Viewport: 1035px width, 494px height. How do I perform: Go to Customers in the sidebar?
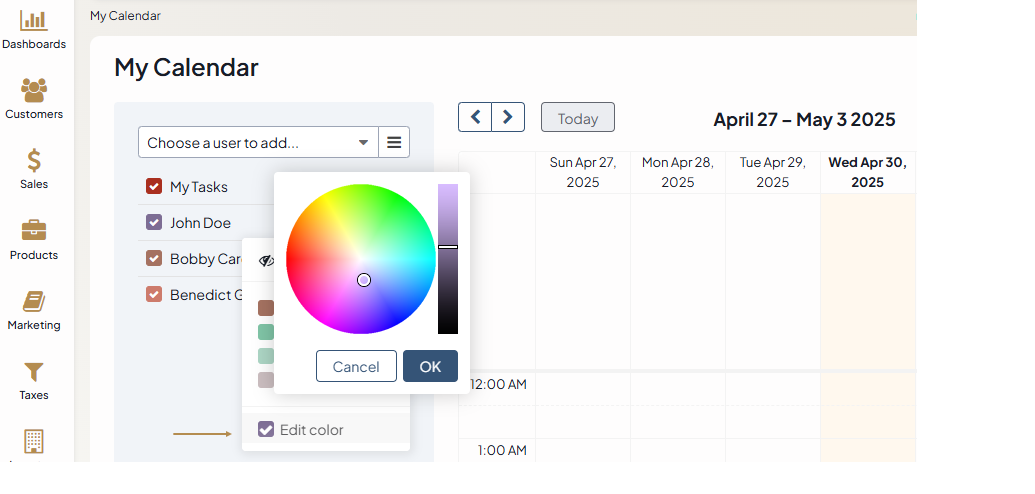click(34, 99)
